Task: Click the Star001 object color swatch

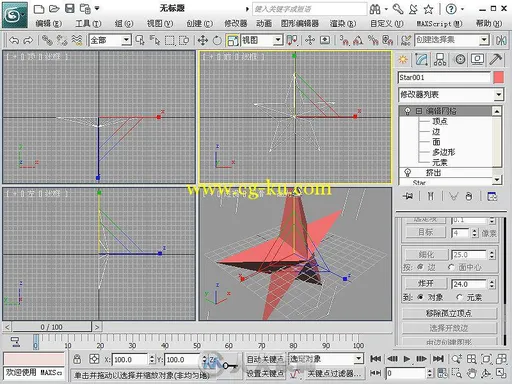Action: (x=499, y=77)
